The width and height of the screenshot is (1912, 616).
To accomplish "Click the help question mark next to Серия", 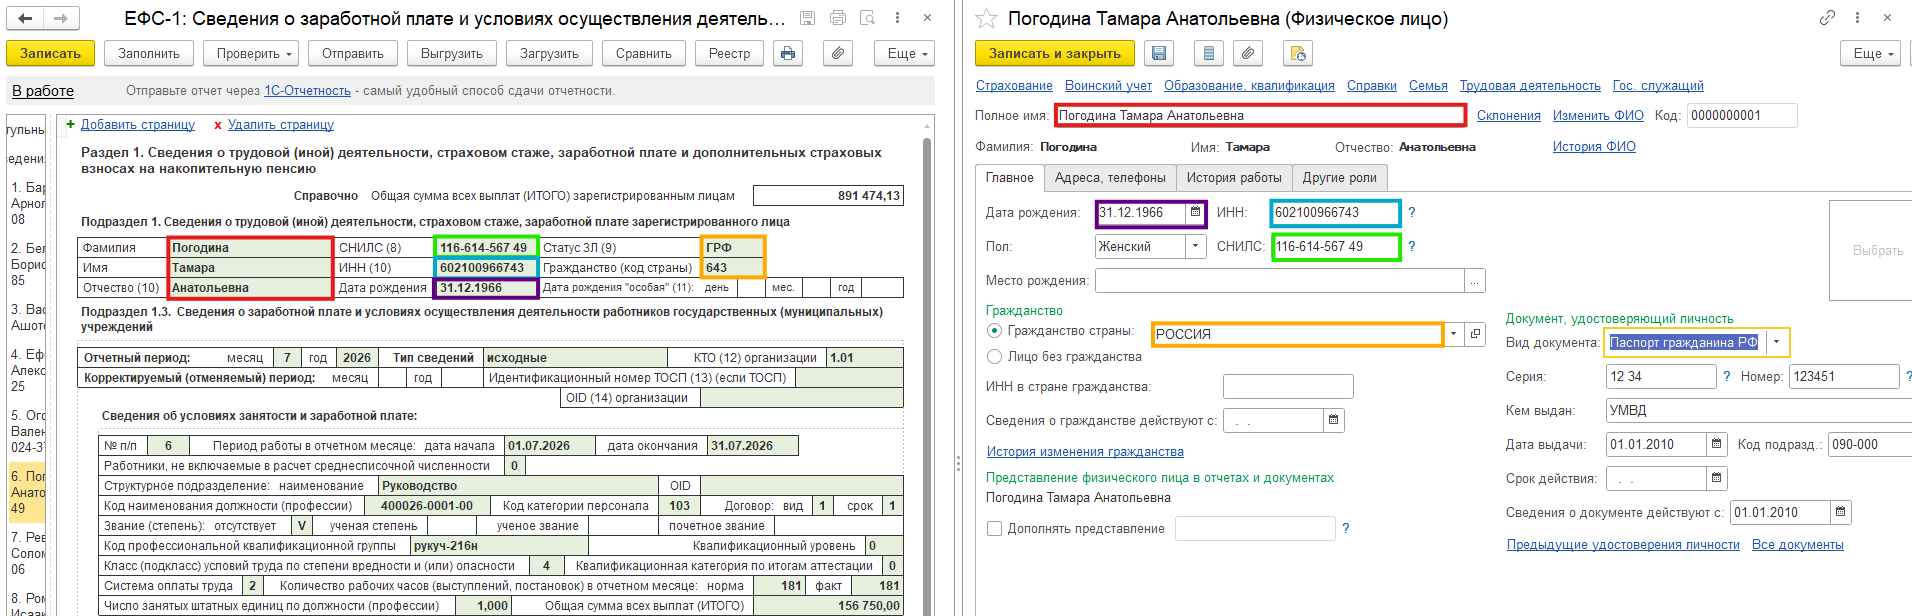I will [x=1726, y=377].
